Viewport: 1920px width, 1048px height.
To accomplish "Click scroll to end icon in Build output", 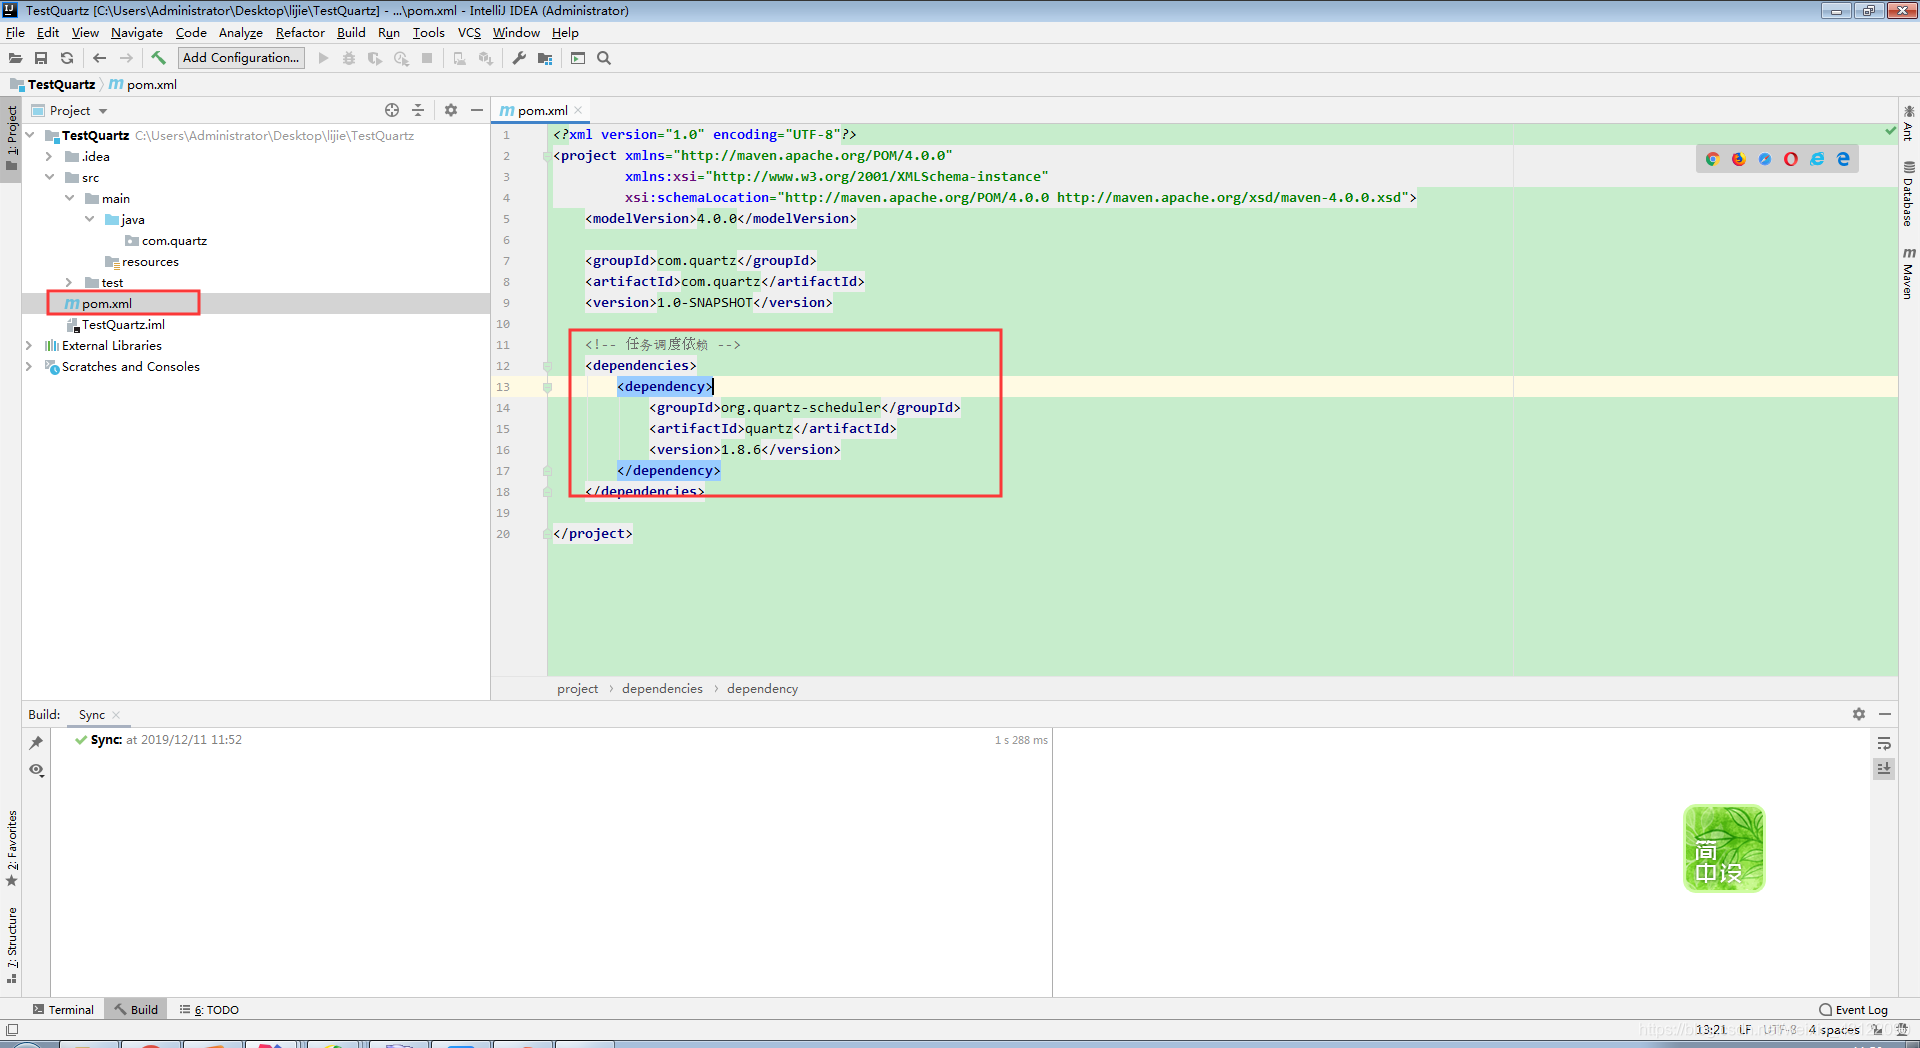I will [x=1884, y=768].
